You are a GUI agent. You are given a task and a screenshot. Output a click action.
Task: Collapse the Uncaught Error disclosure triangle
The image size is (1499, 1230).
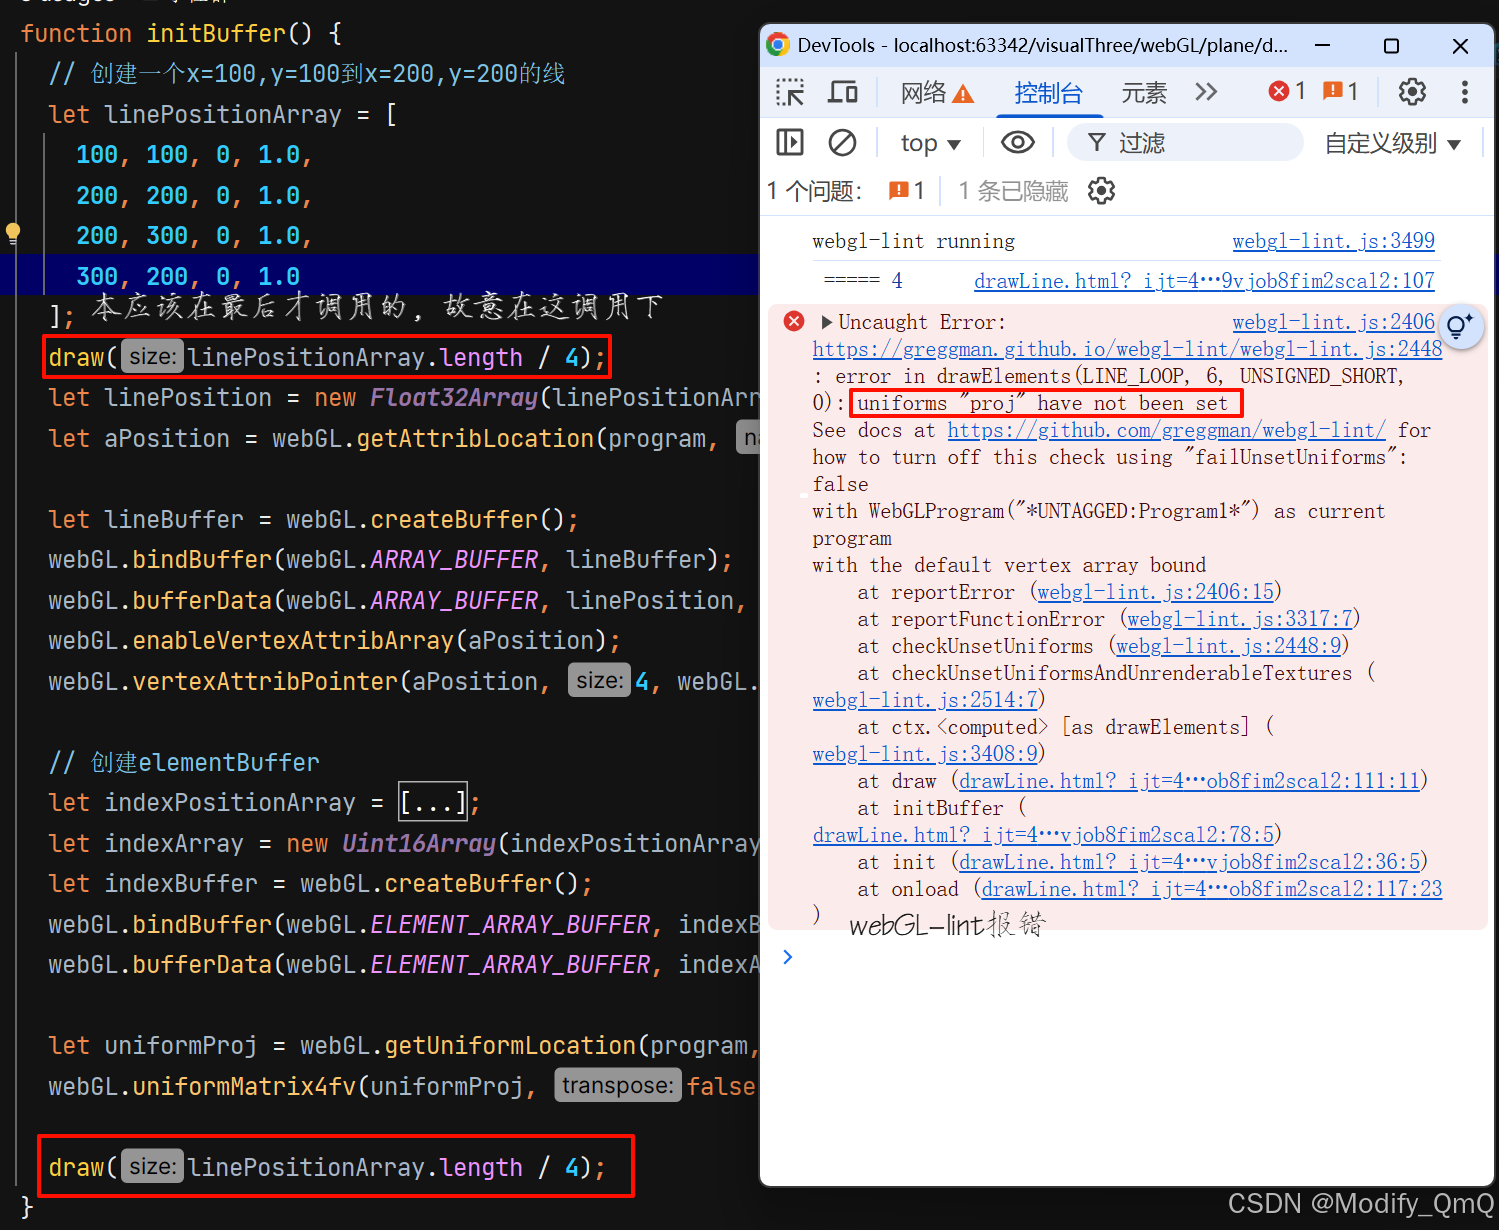[x=826, y=322]
